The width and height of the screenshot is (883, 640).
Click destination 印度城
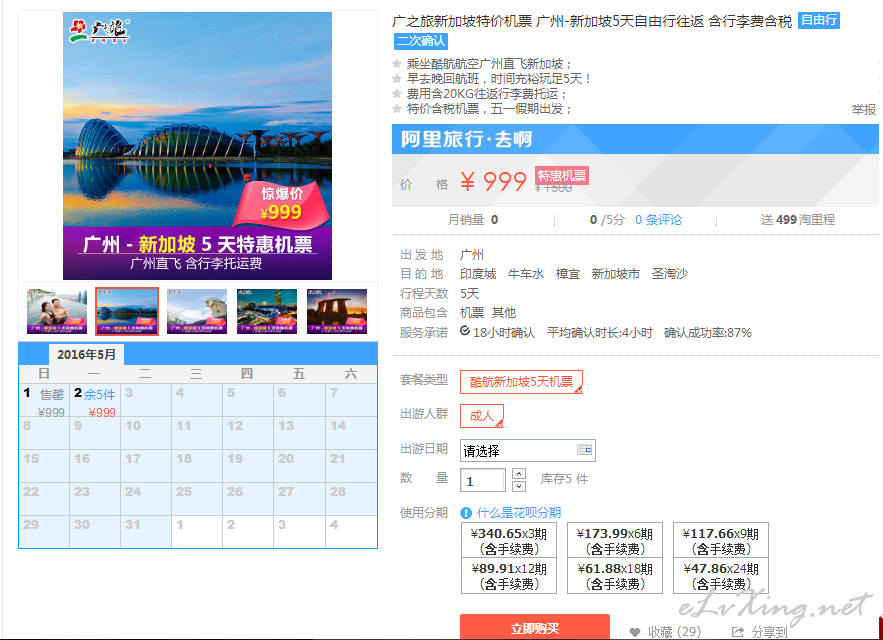tap(478, 274)
